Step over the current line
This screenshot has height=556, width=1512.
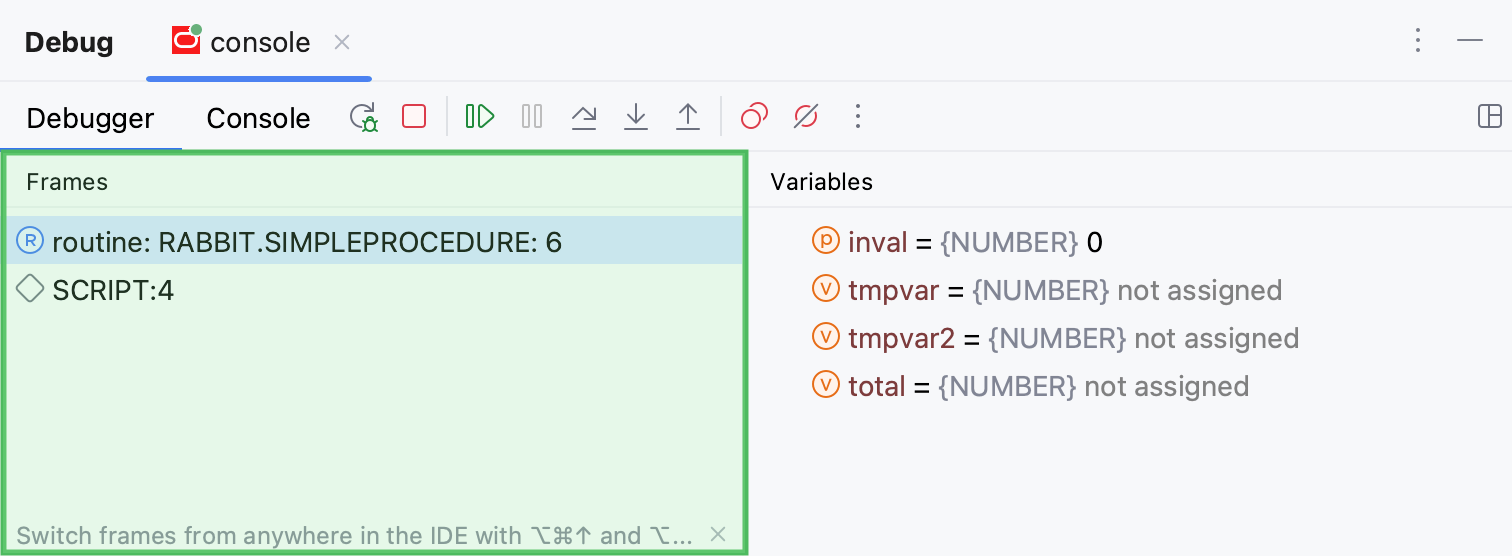click(584, 117)
